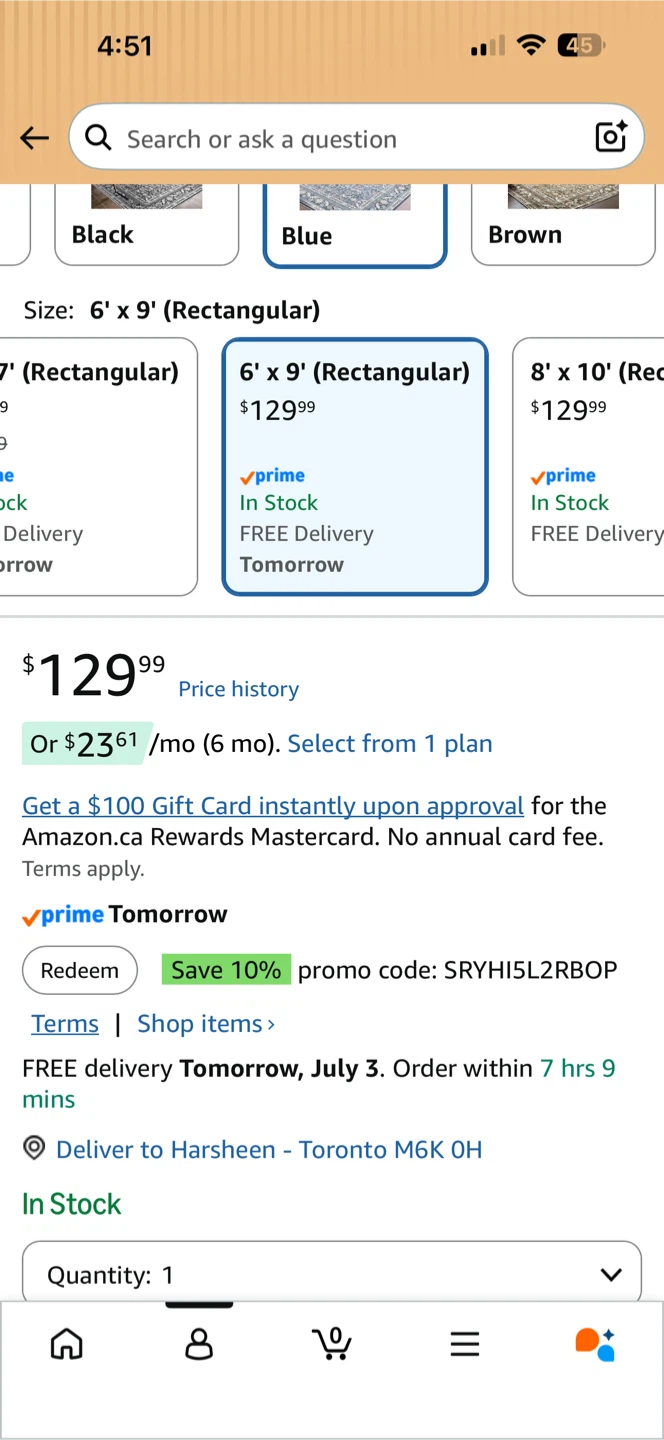Image resolution: width=664 pixels, height=1440 pixels.
Task: Tap the back arrow icon
Action: point(34,139)
